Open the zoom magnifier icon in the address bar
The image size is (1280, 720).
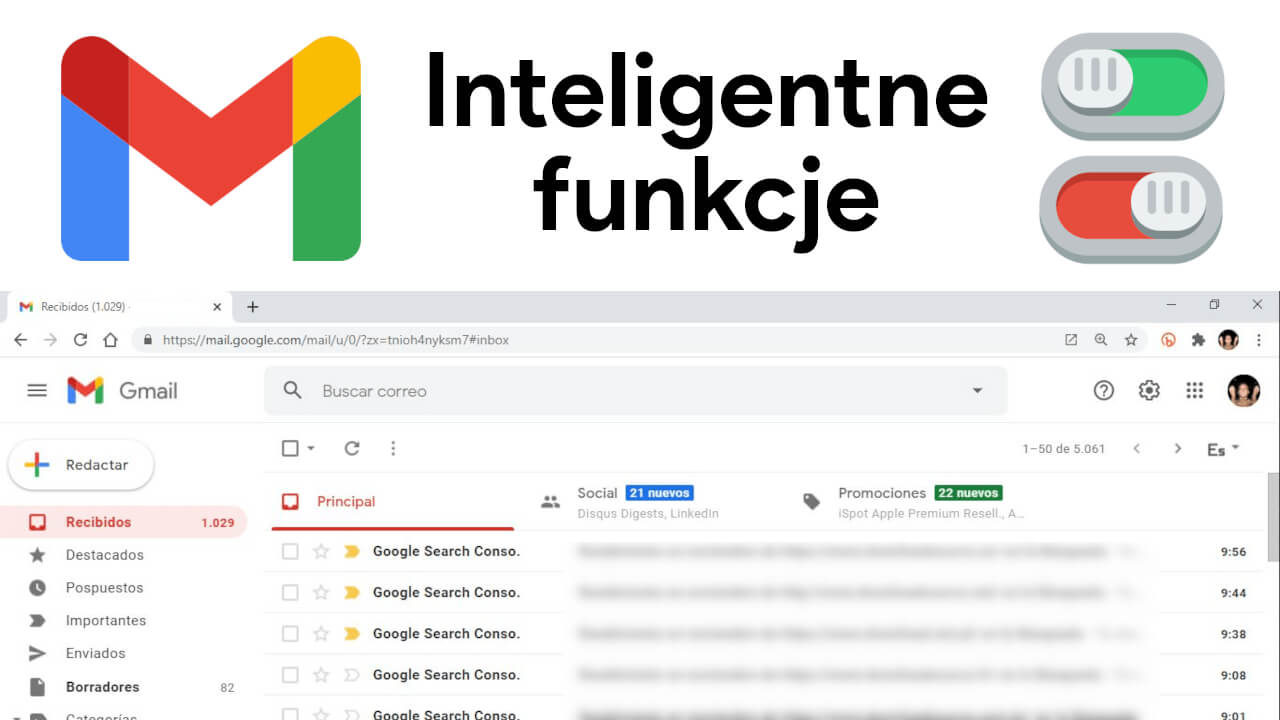tap(1101, 340)
